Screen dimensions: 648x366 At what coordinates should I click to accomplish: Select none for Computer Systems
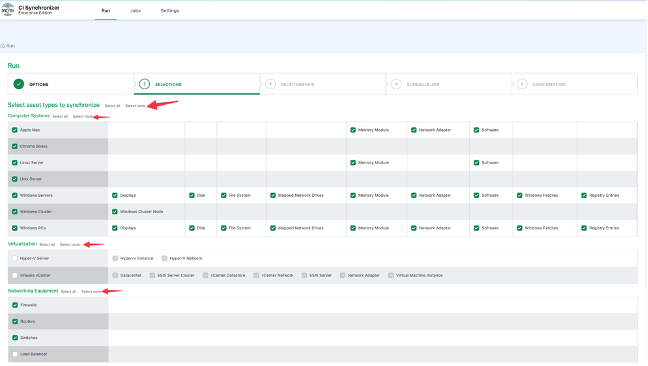point(83,116)
